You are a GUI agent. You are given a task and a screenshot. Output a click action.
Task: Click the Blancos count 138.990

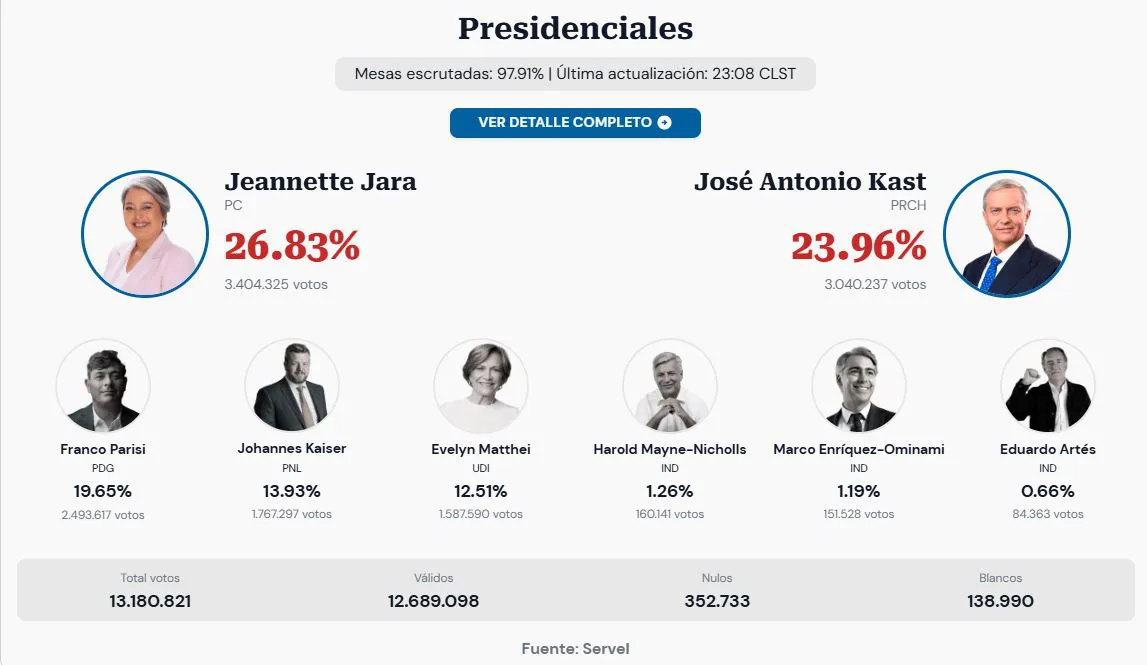point(1001,601)
